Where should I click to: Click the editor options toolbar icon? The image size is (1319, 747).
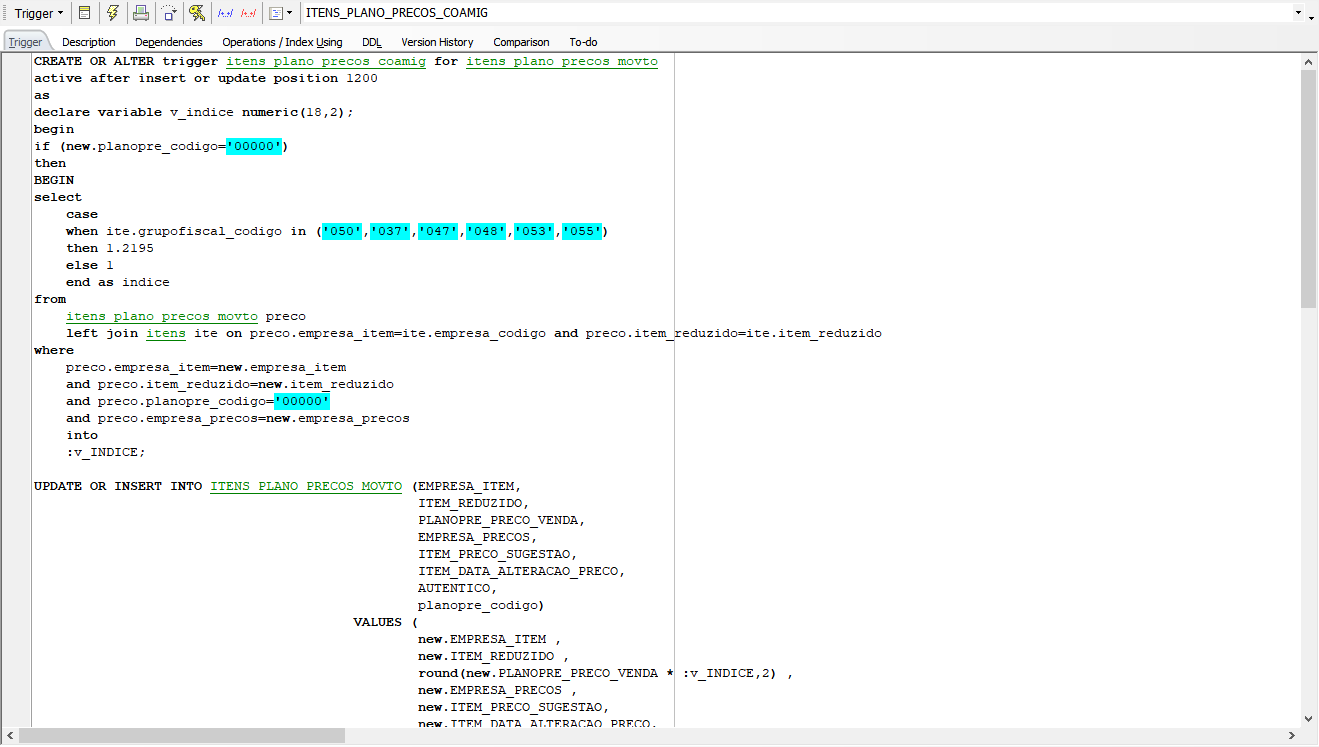coord(277,13)
